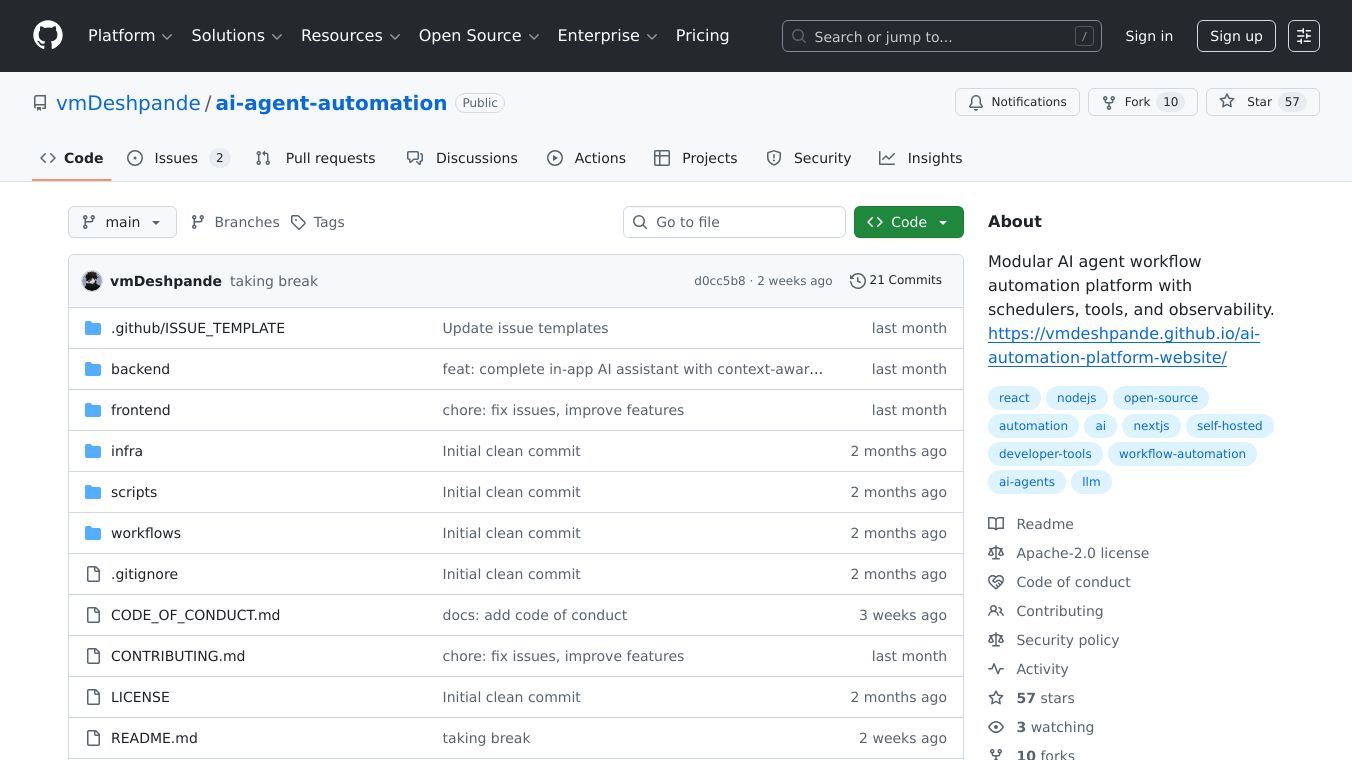Viewport: 1352px width, 760px height.
Task: Click the Notifications bell icon
Action: click(975, 101)
